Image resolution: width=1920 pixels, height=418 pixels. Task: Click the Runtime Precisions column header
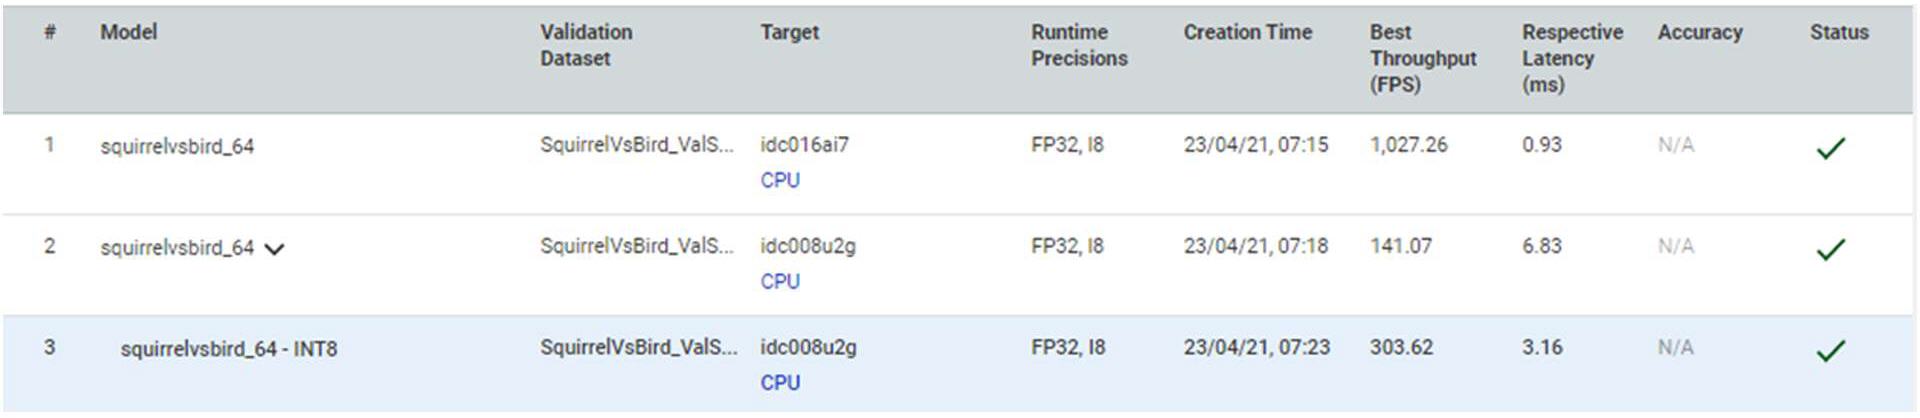1079,45
